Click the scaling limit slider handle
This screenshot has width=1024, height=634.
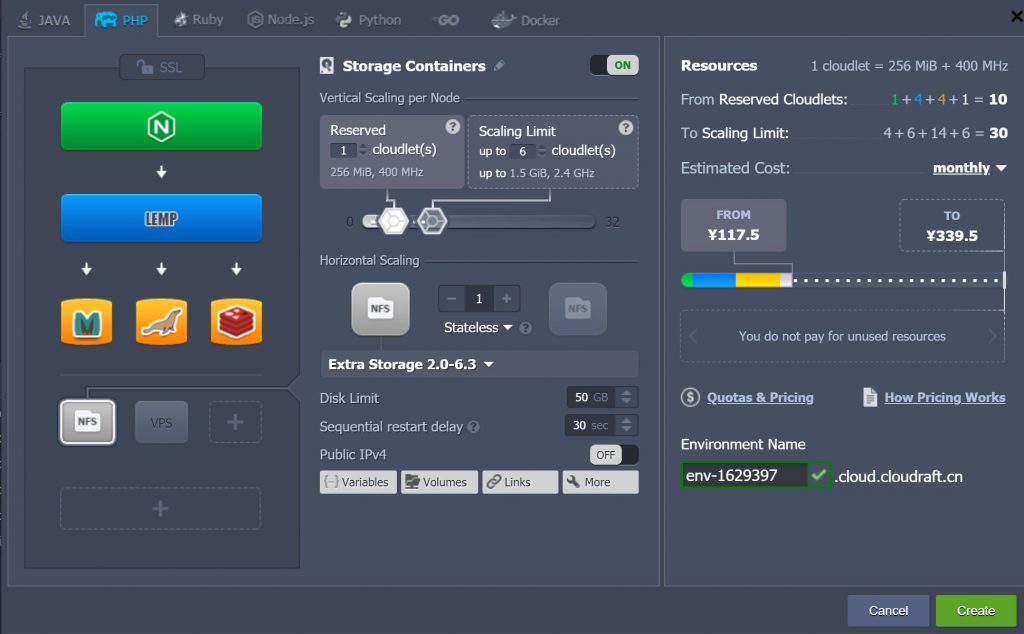point(431,221)
